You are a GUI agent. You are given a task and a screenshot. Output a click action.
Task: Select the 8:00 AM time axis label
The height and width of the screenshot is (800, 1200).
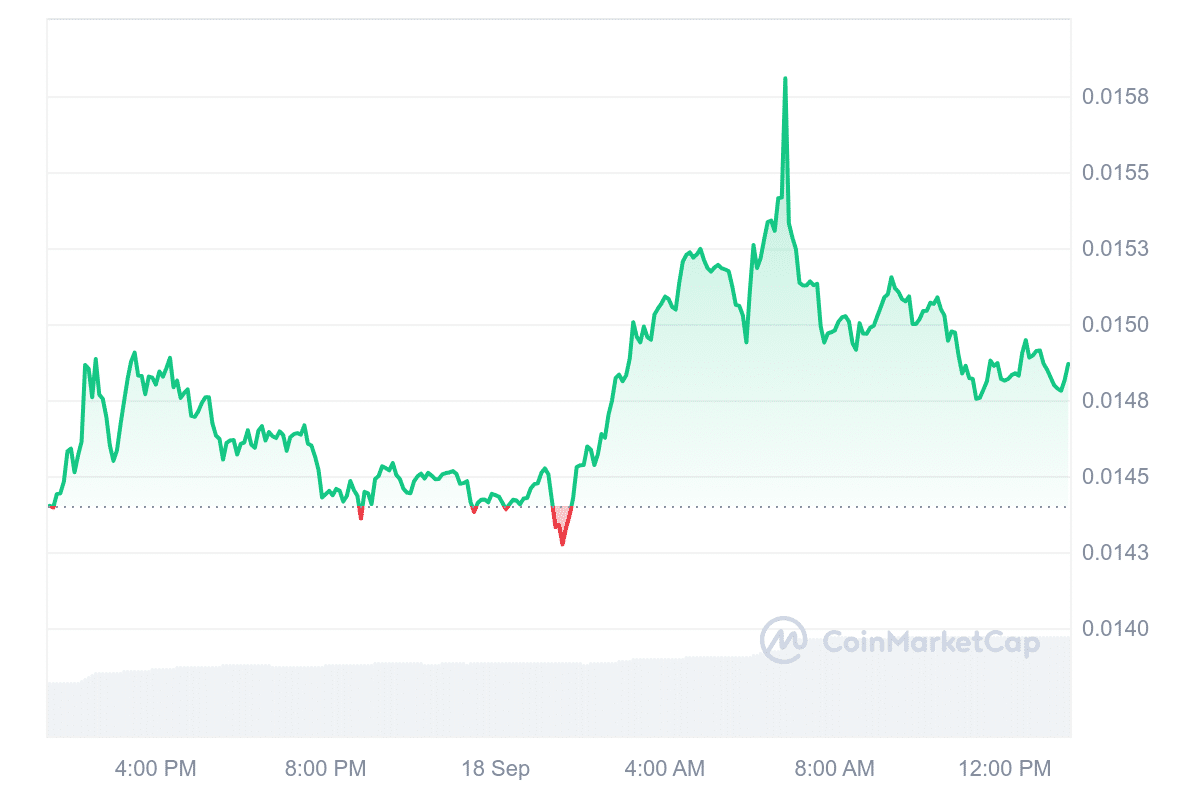tap(834, 769)
